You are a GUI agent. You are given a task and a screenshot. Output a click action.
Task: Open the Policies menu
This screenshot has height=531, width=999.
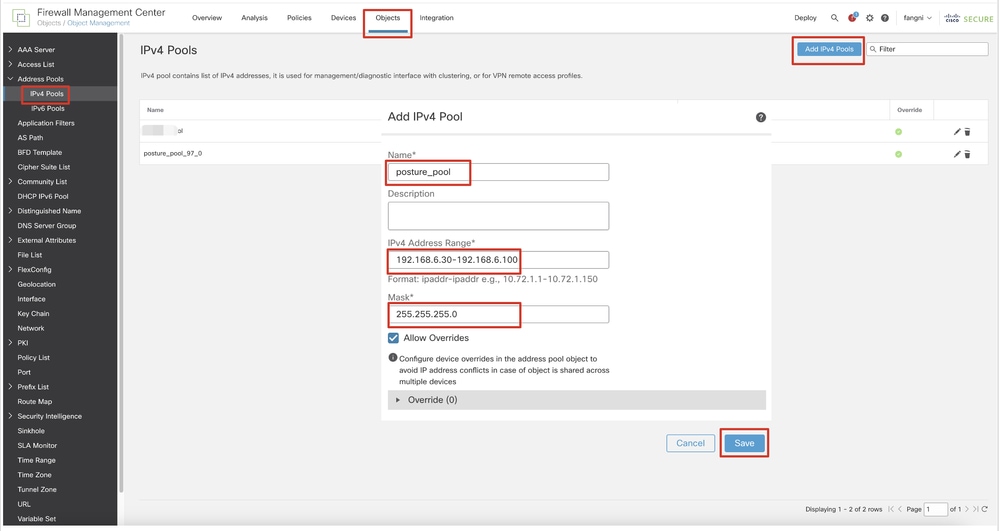click(299, 18)
